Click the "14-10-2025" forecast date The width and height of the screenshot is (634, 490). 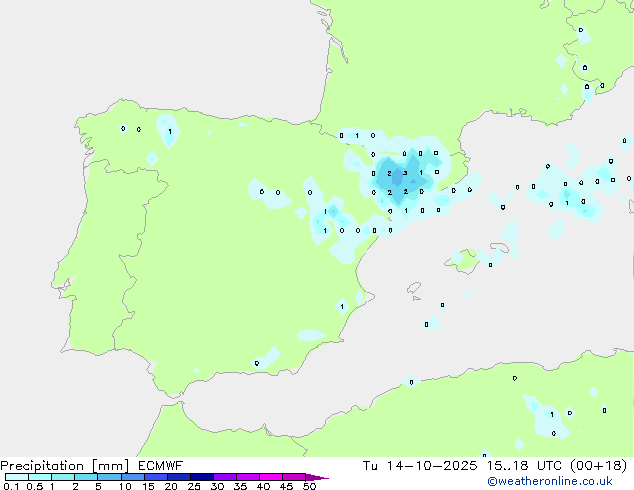point(431,466)
